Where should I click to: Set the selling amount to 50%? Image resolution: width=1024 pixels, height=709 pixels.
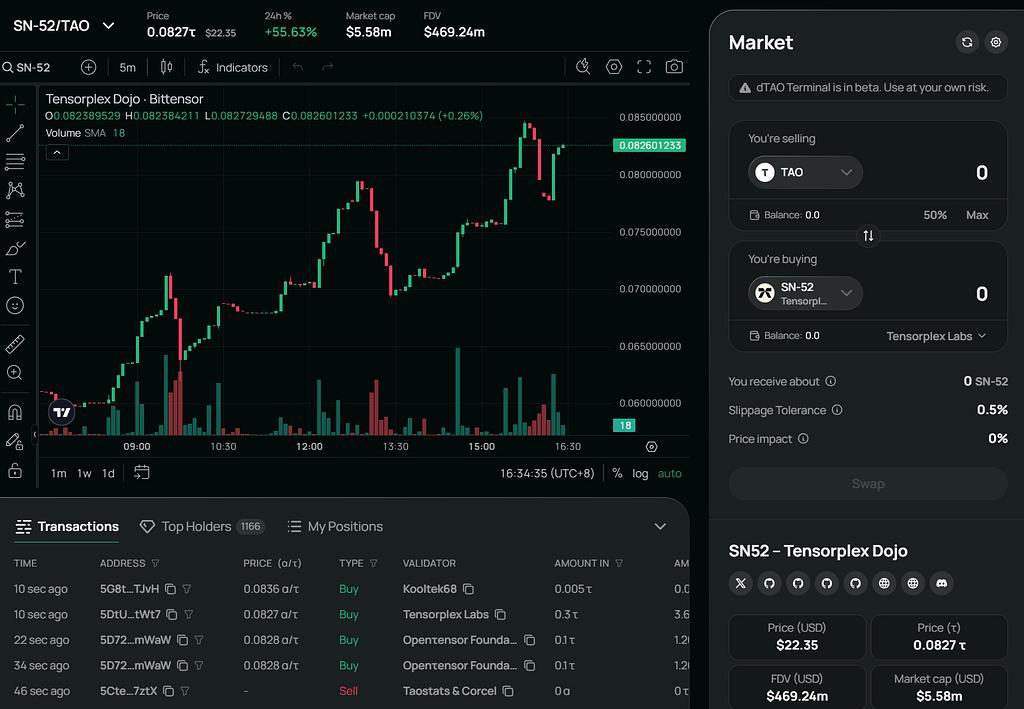935,215
